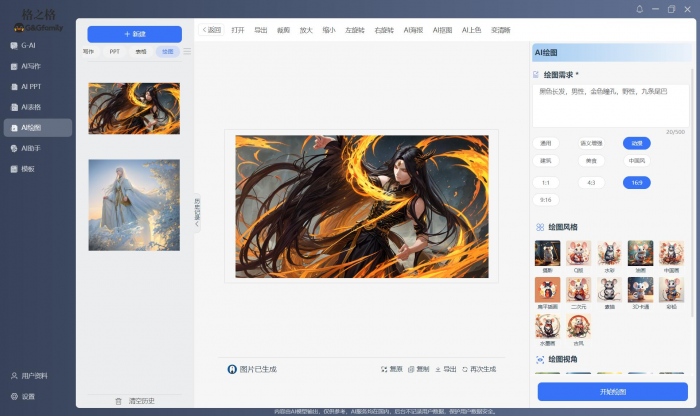
Task: Select the 1:1 aspect ratio option
Action: coord(546,183)
